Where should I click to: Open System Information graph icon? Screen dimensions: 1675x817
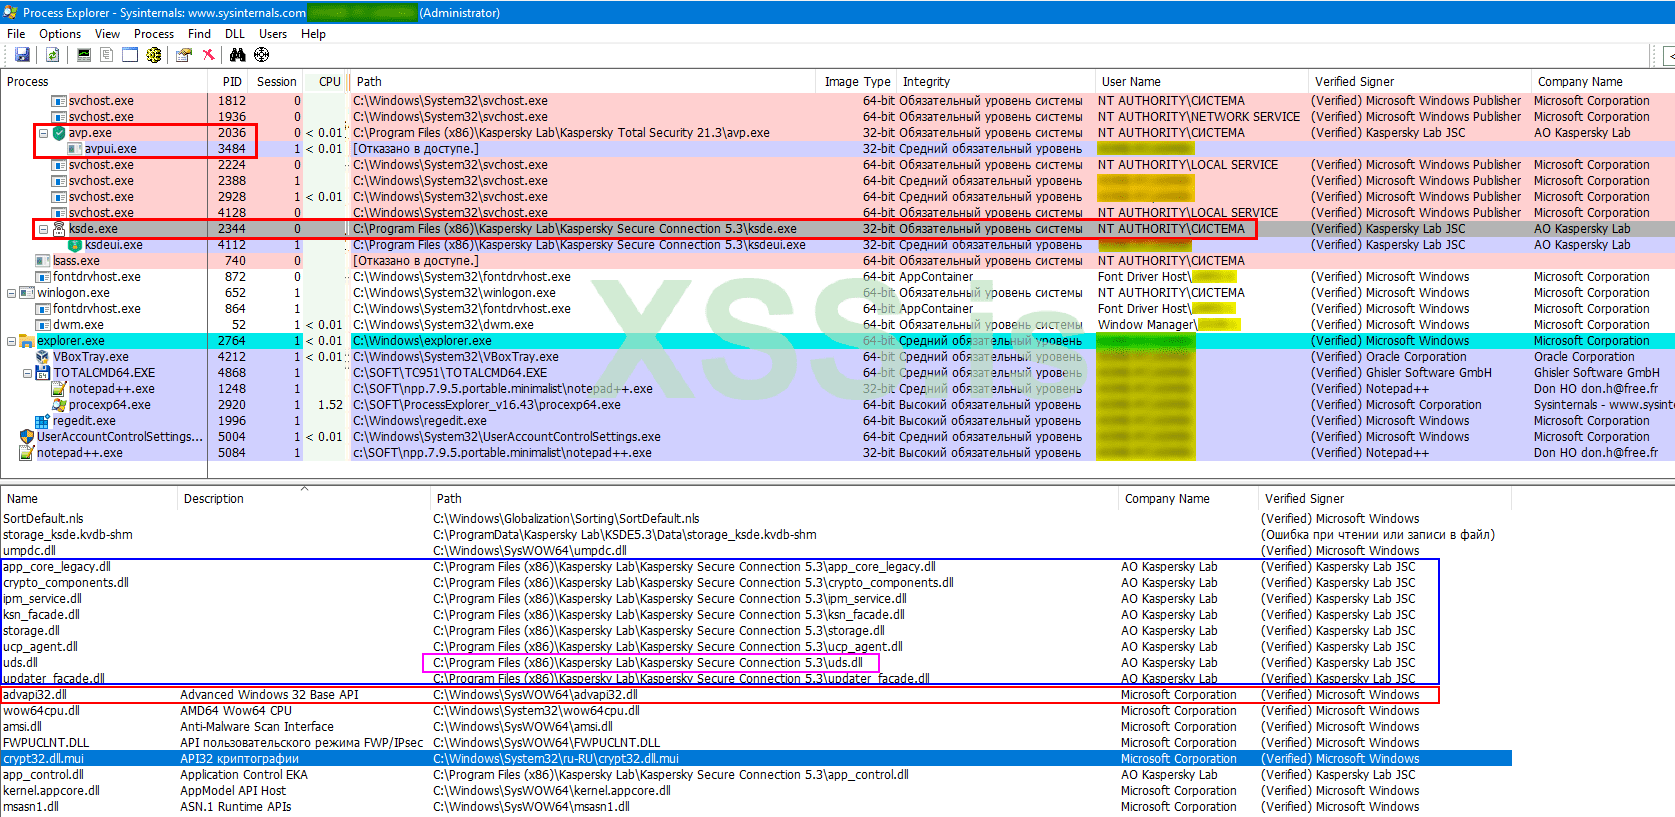pos(84,55)
